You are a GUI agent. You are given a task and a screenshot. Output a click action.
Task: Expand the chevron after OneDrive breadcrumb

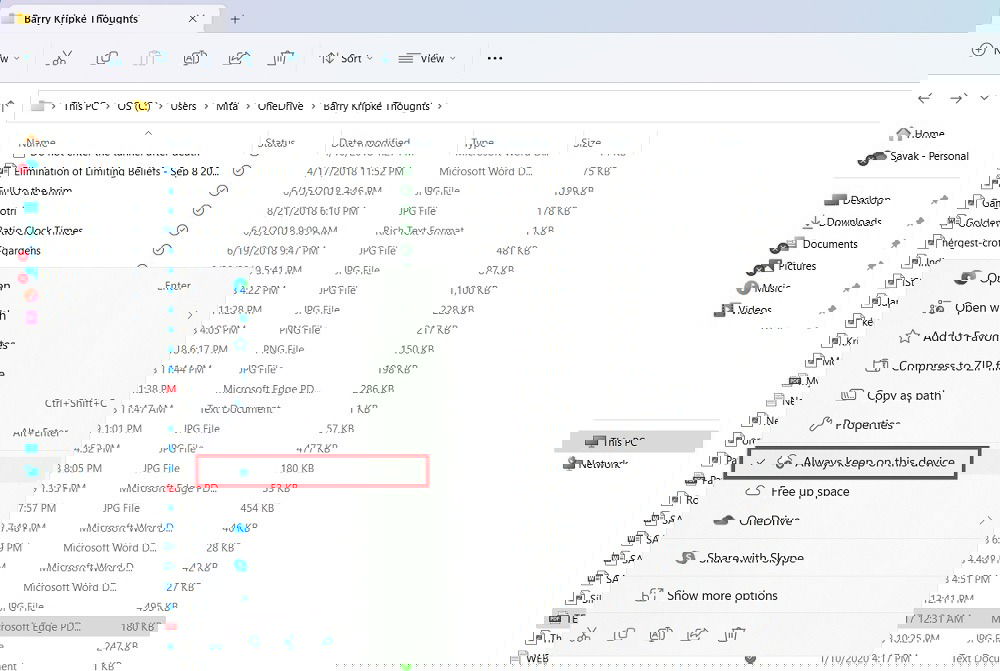pyautogui.click(x=313, y=106)
